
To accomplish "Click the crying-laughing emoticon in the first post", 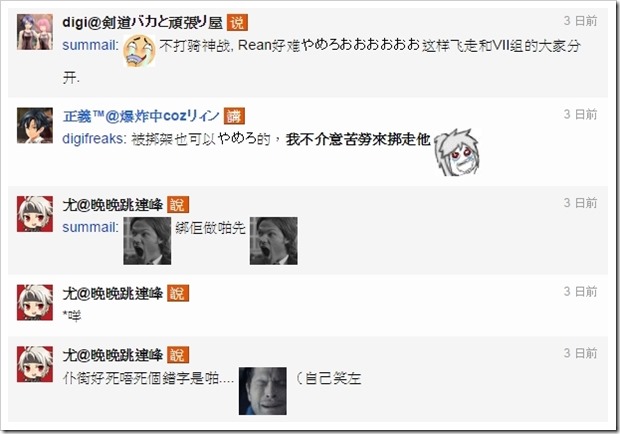I will [139, 50].
